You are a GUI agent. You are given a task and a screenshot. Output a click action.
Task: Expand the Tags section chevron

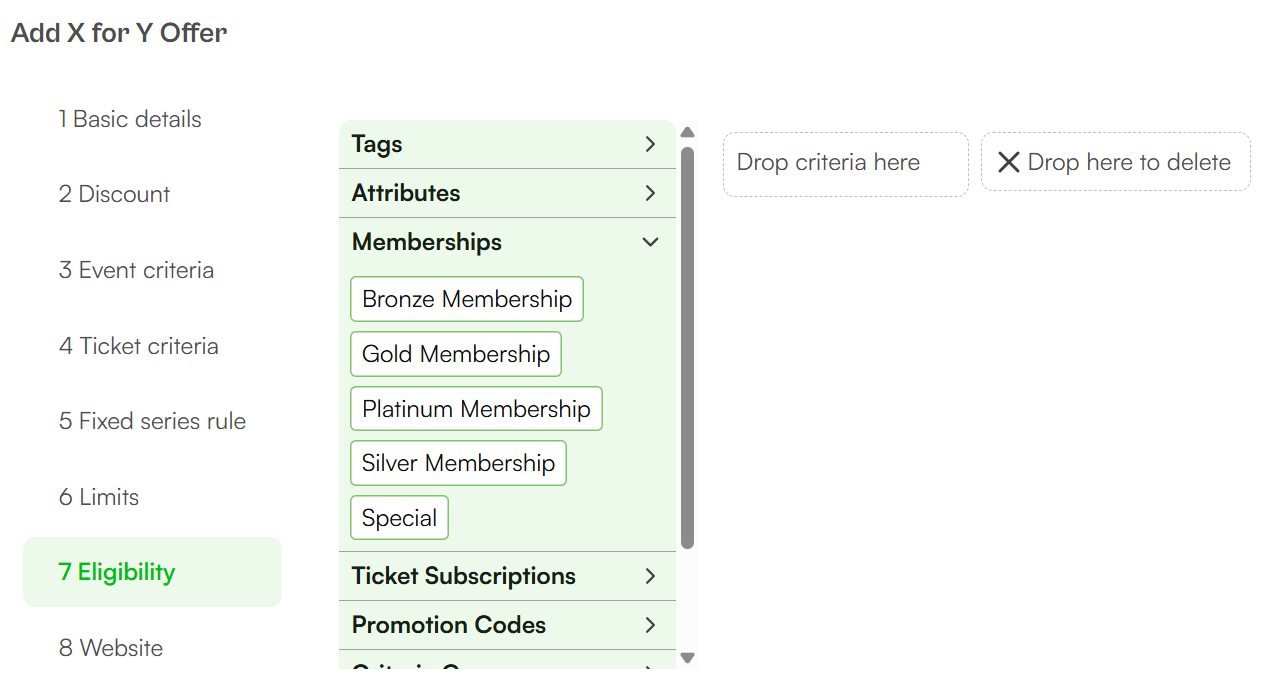tap(650, 144)
